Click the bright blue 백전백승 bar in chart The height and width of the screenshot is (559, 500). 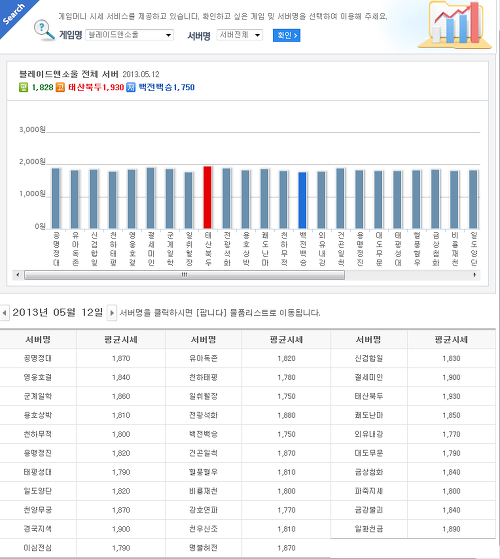click(302, 200)
